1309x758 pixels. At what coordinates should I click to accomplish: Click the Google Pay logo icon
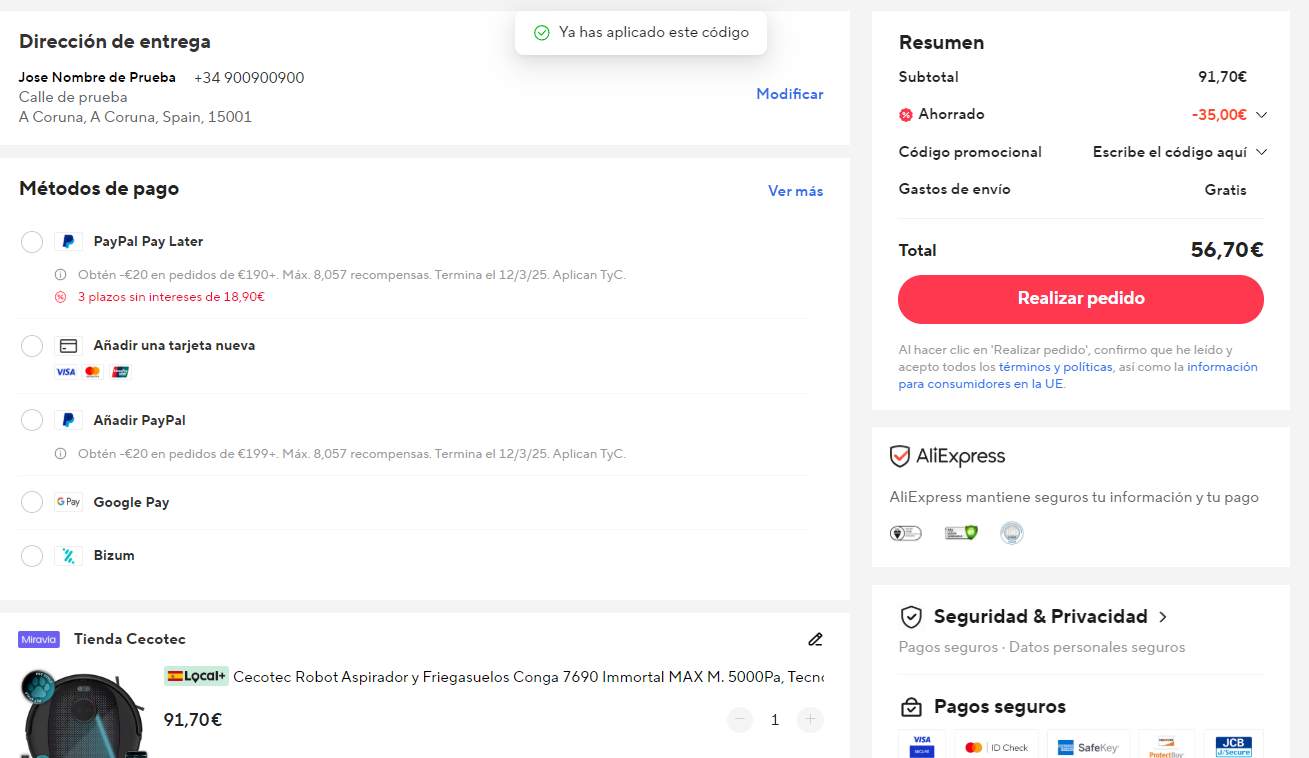68,502
